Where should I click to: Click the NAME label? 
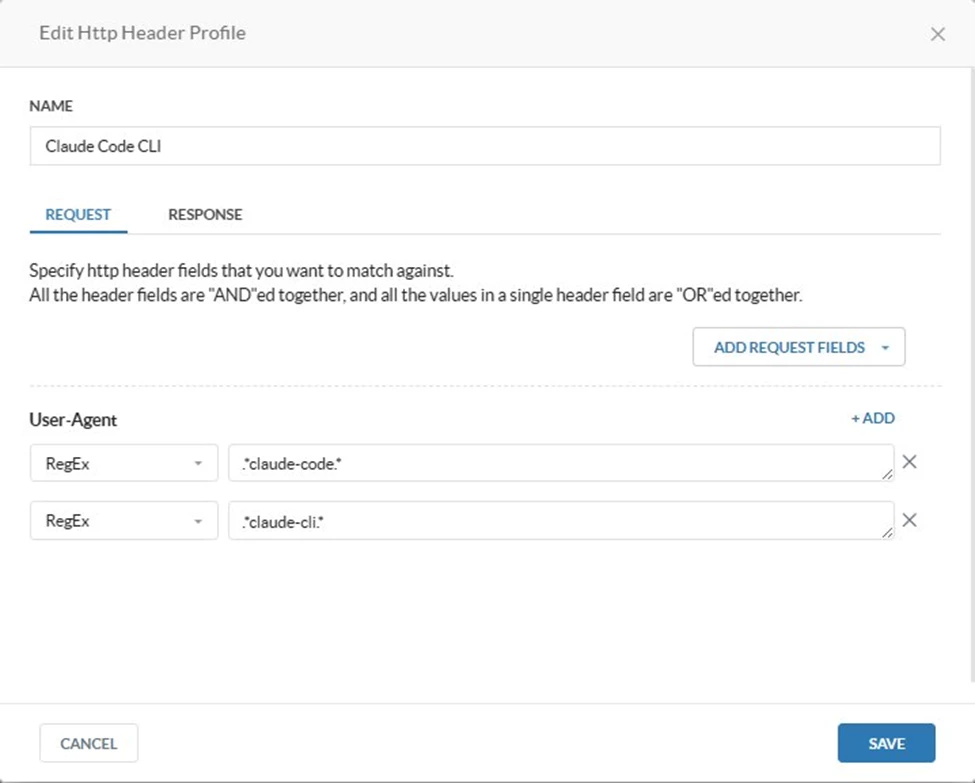coord(51,106)
